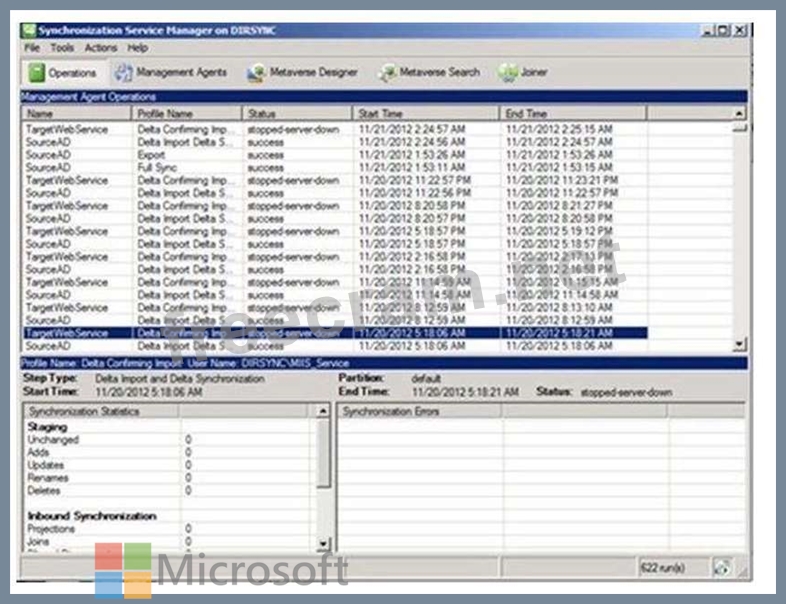Image resolution: width=786 pixels, height=604 pixels.
Task: Sort operations by Start Time column header
Action: pos(425,114)
